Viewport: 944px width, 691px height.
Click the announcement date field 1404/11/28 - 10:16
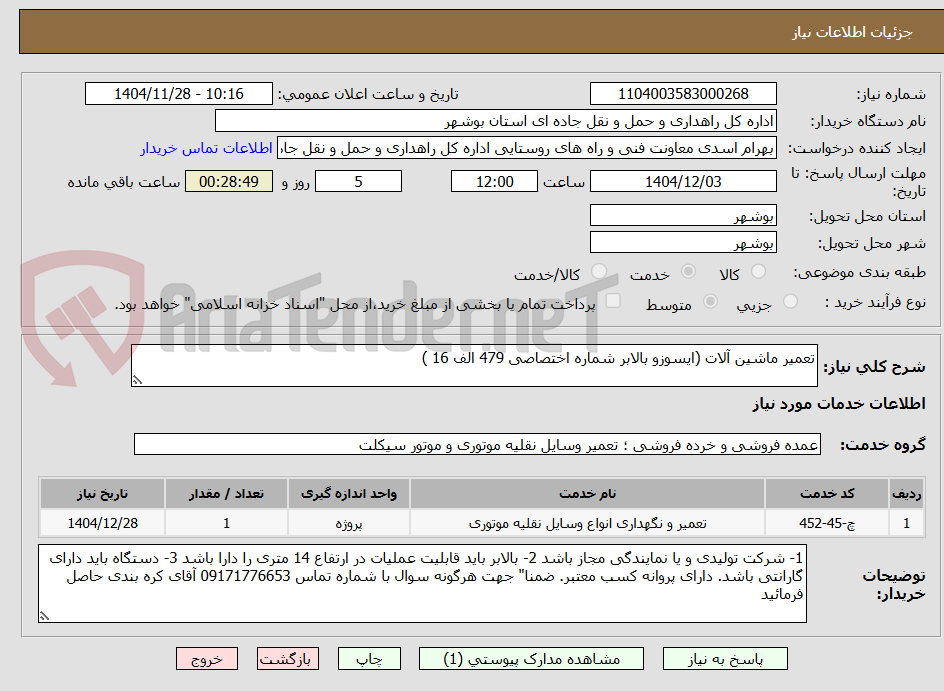click(179, 94)
